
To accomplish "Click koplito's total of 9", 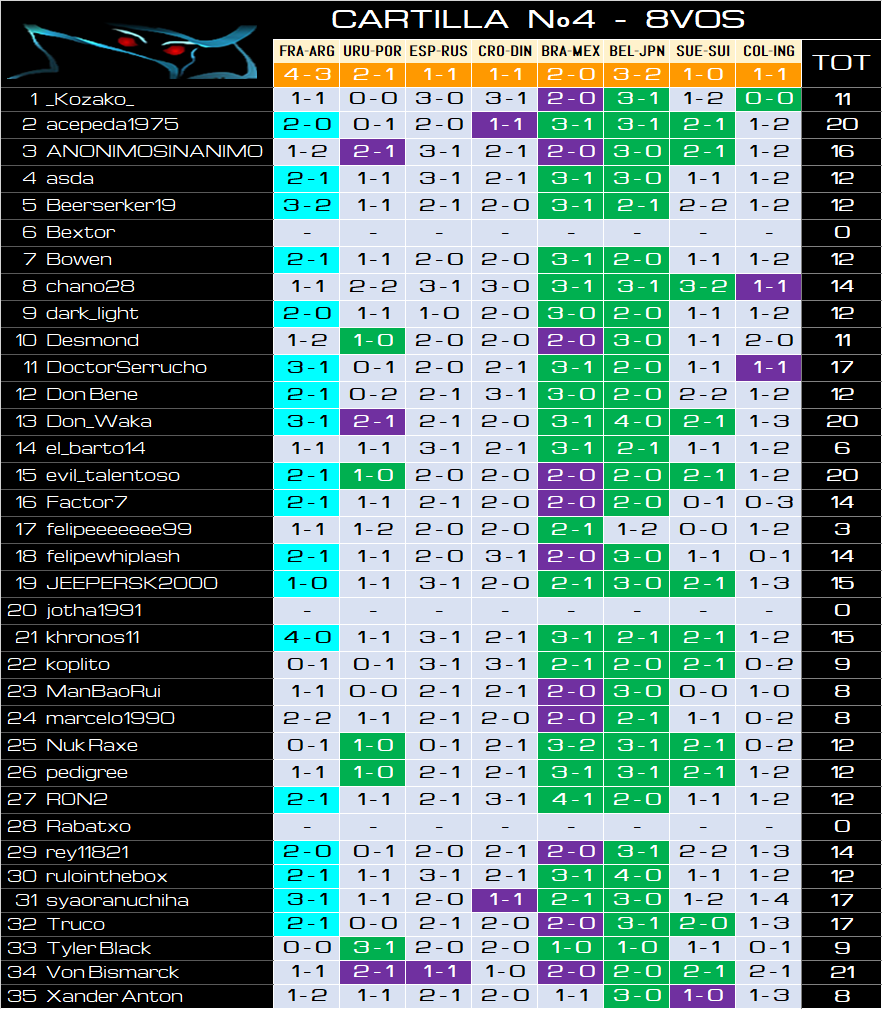I will tap(842, 665).
